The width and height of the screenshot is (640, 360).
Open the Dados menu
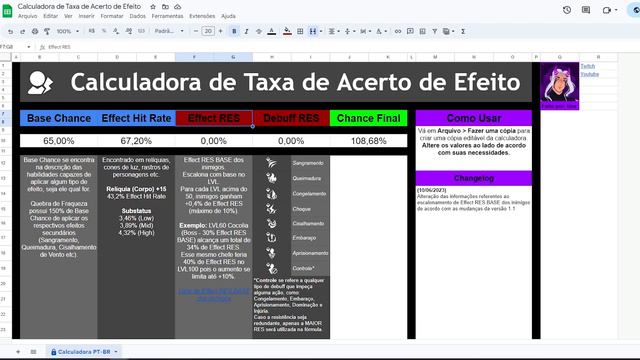pos(138,16)
